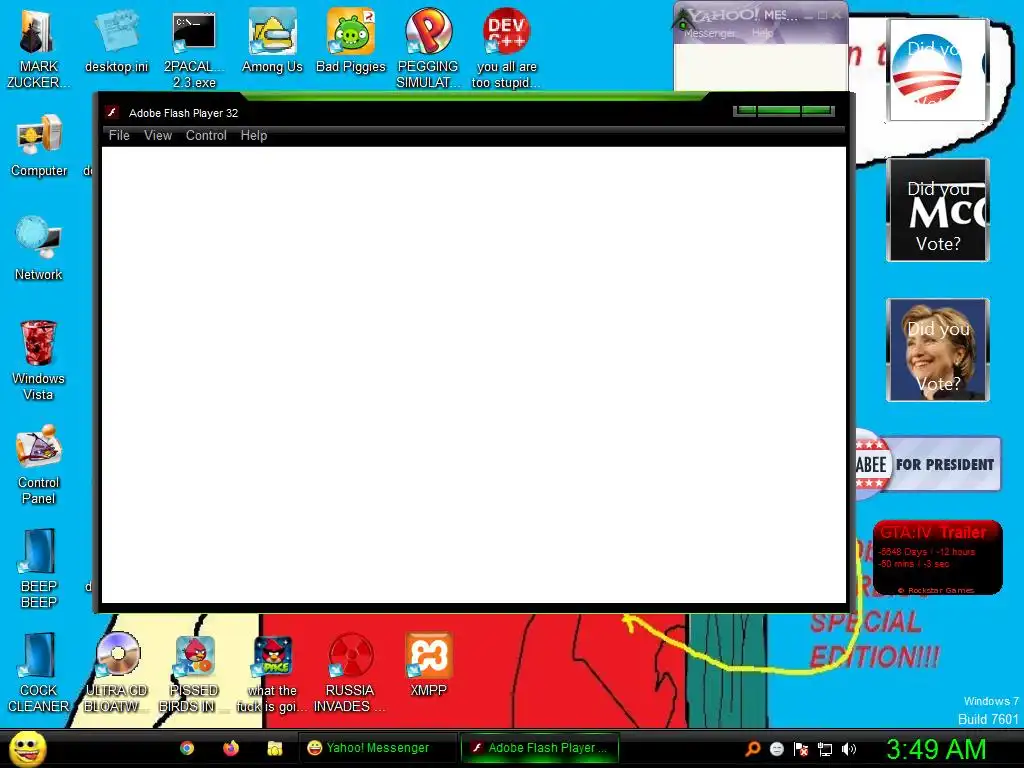
Task: Open the File menu in Flash Player
Action: [x=119, y=135]
